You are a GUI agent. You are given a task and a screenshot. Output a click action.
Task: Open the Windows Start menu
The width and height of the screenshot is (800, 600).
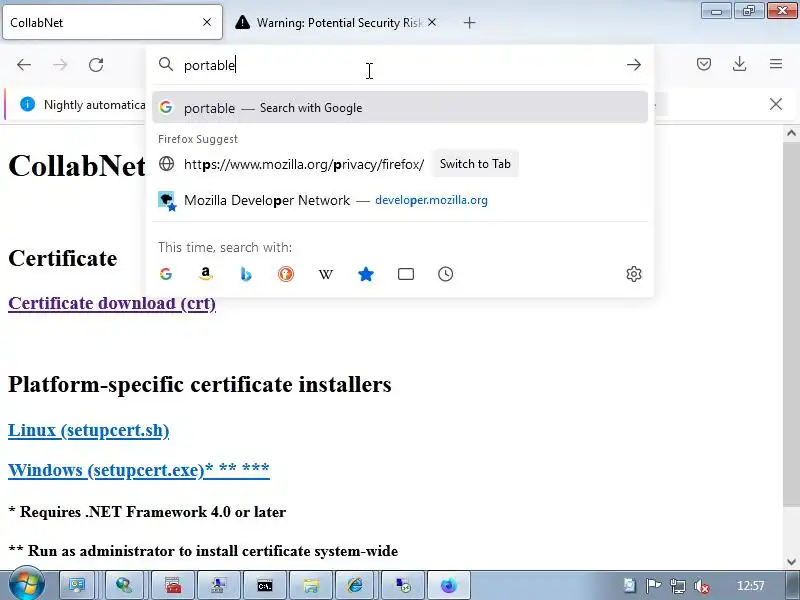click(x=27, y=584)
